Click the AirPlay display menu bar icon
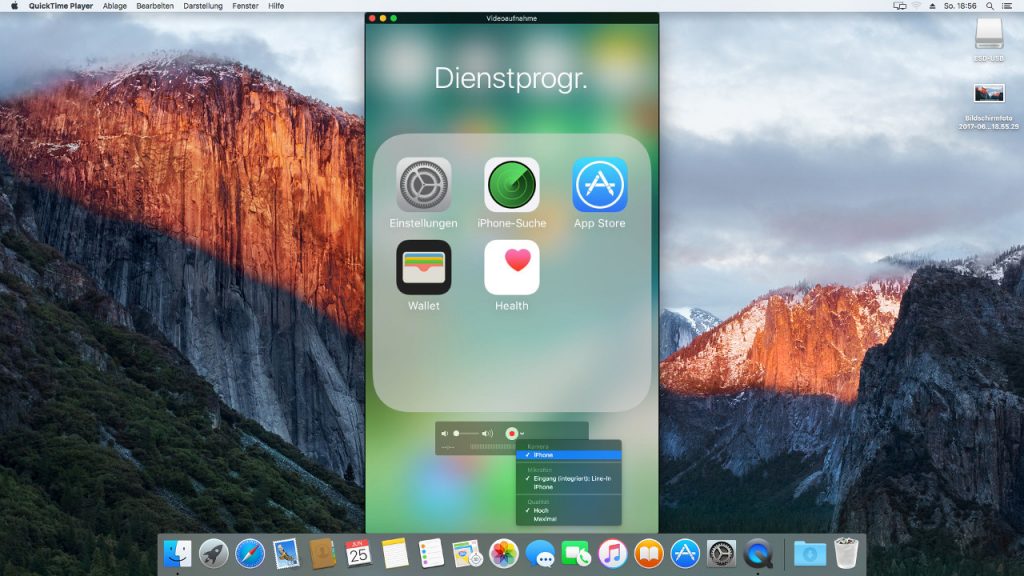 [899, 6]
